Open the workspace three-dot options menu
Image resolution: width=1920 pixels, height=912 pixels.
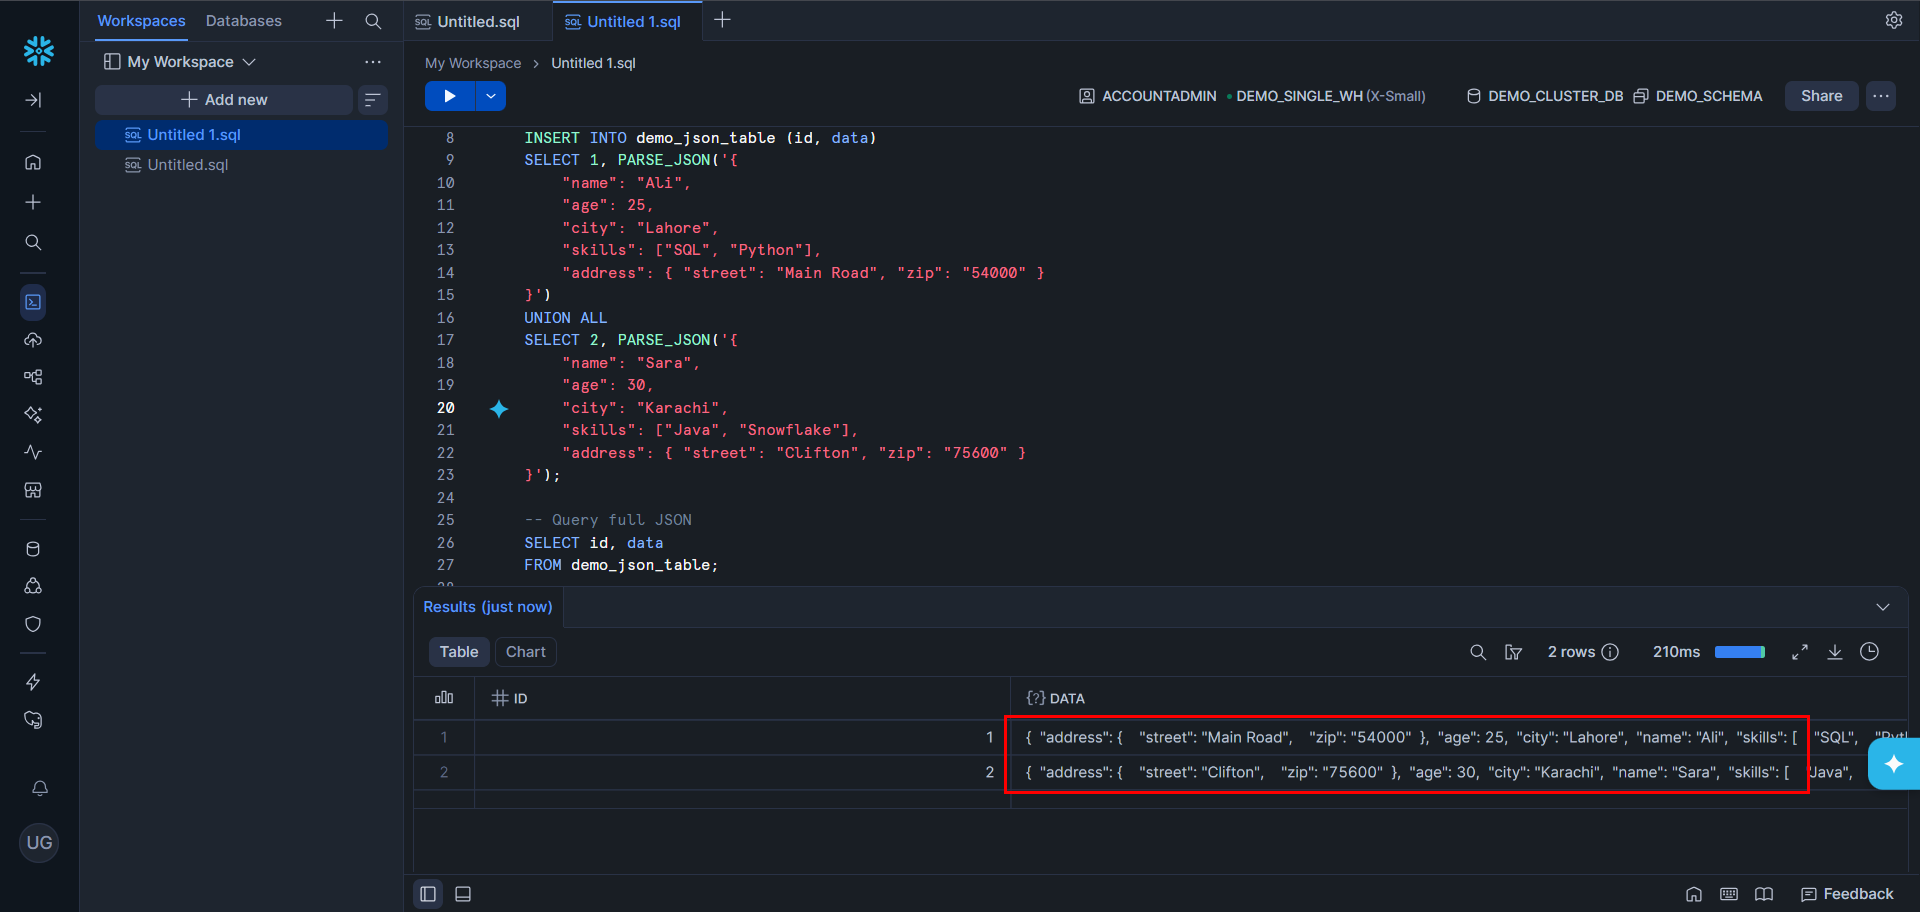373,62
